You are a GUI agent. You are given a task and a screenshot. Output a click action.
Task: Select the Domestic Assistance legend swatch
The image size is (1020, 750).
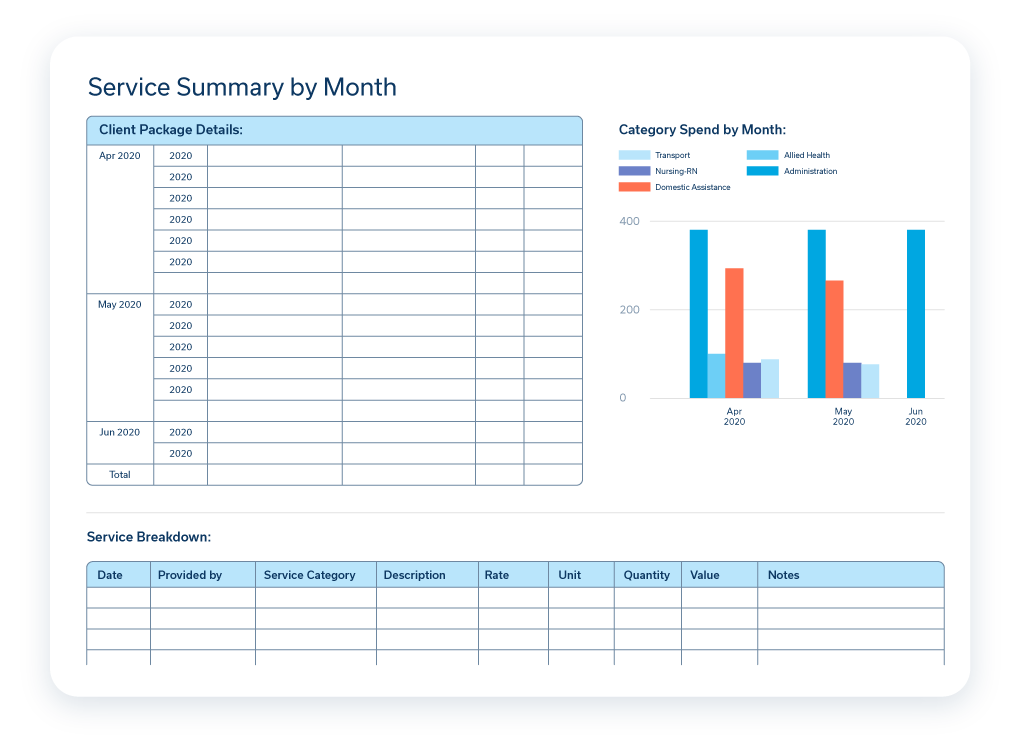click(634, 187)
